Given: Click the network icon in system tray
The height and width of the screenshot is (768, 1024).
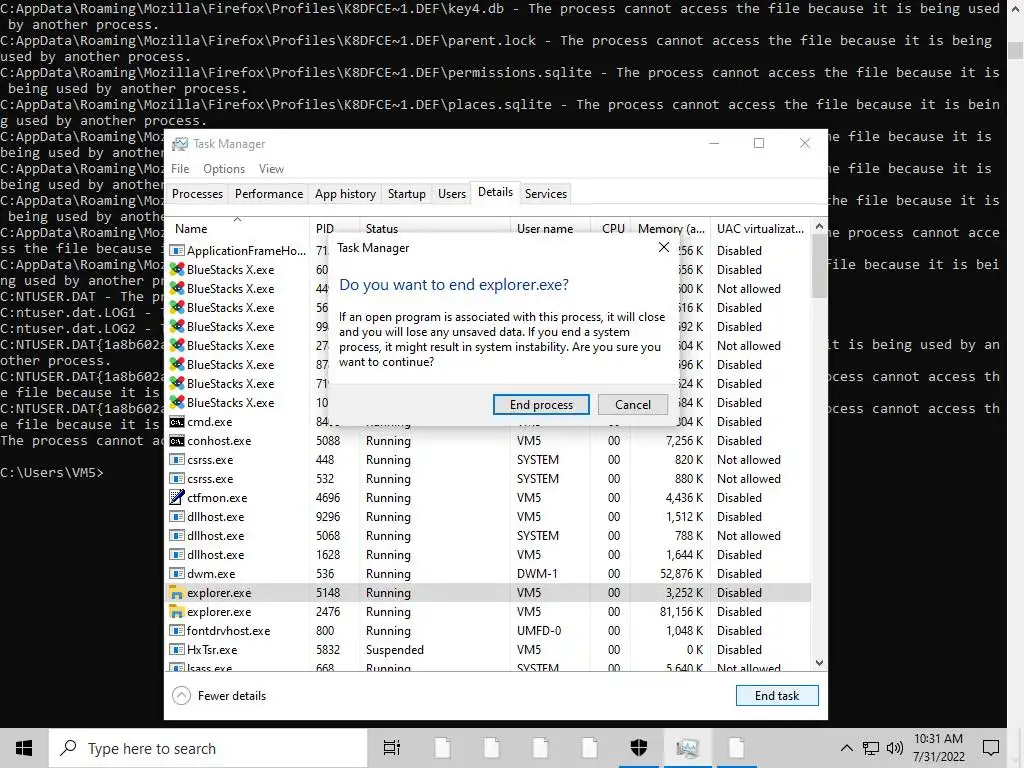Looking at the screenshot, I should [871, 748].
